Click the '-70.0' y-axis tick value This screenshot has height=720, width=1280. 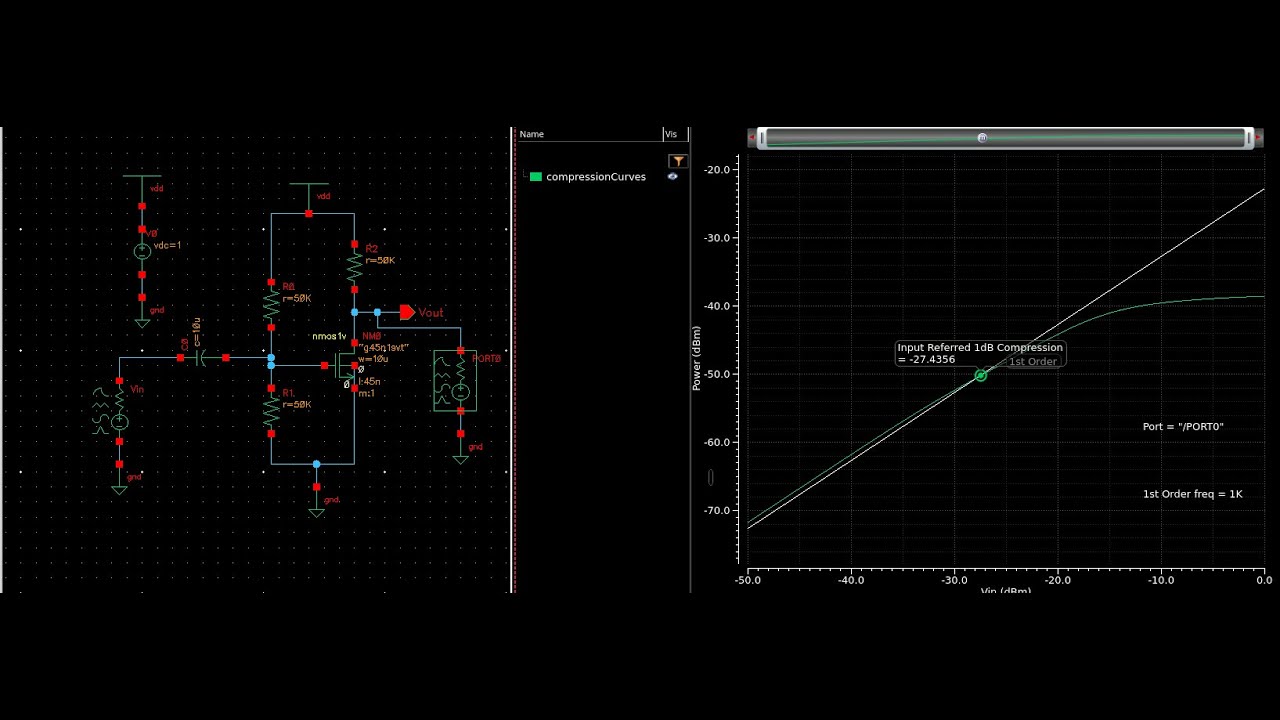(717, 510)
